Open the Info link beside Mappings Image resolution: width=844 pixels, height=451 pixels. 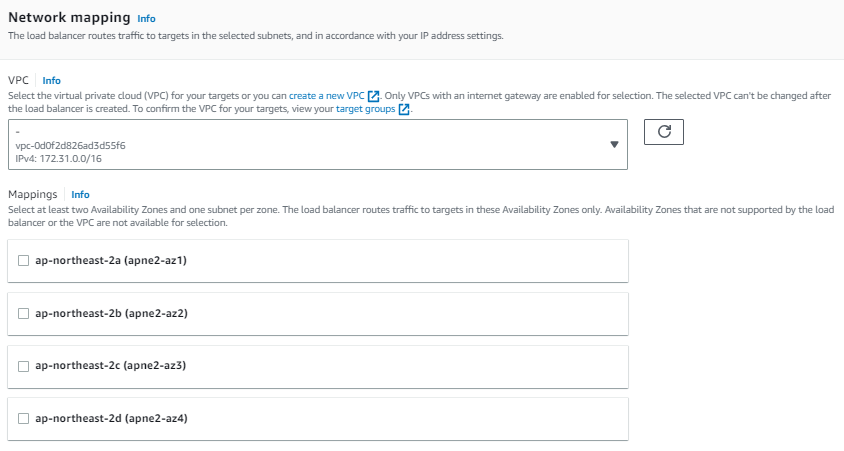click(x=80, y=194)
